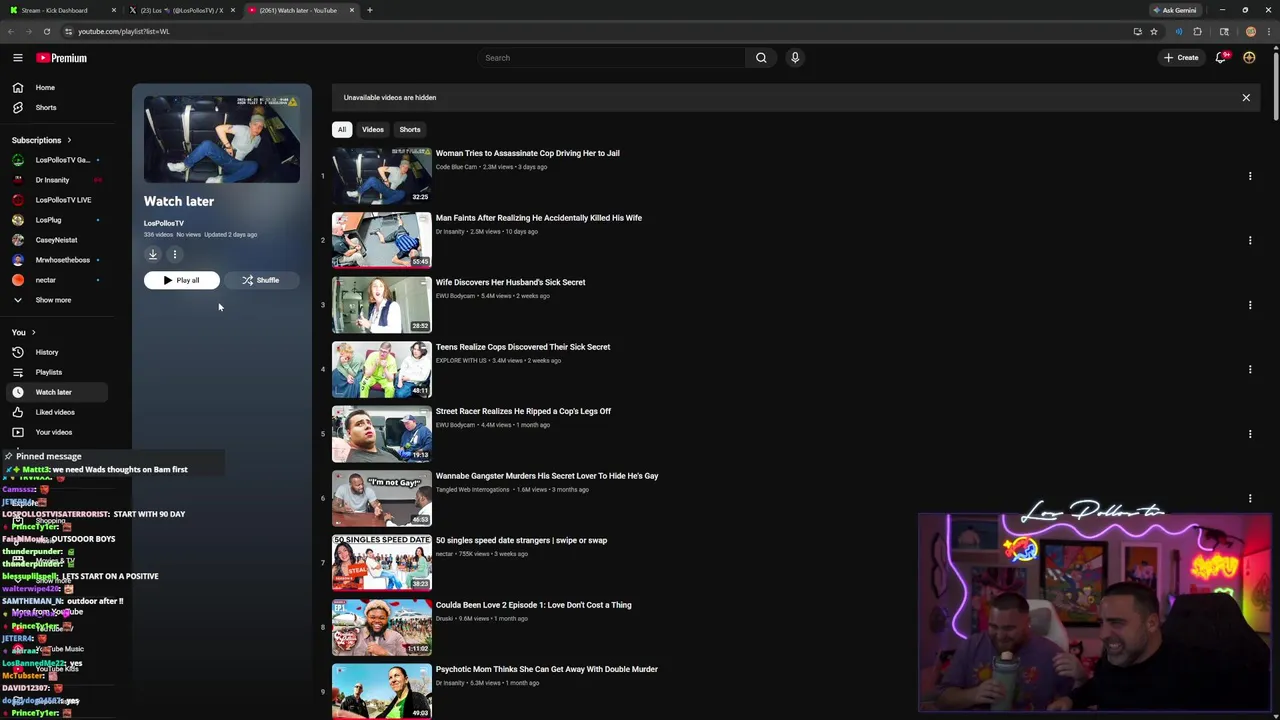Viewport: 1280px width, 720px height.
Task: Click the Create button
Action: click(1181, 58)
